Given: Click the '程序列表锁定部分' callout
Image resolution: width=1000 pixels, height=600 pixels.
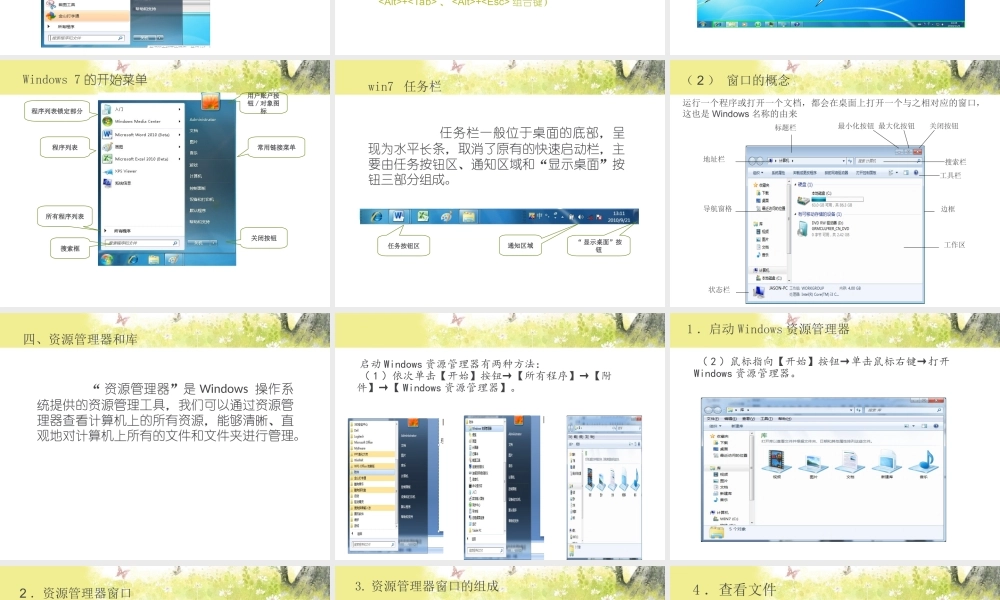Looking at the screenshot, I should coord(57,111).
